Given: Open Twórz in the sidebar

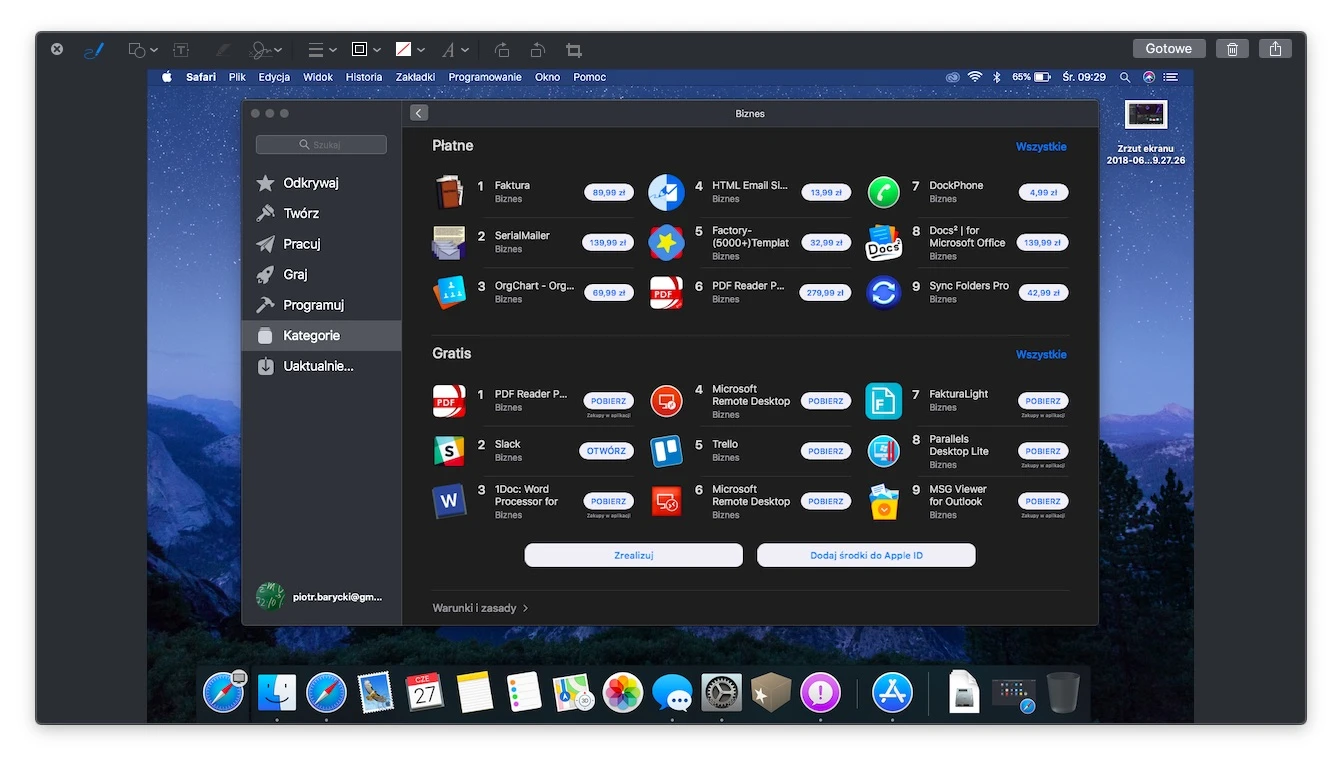Looking at the screenshot, I should (321, 213).
